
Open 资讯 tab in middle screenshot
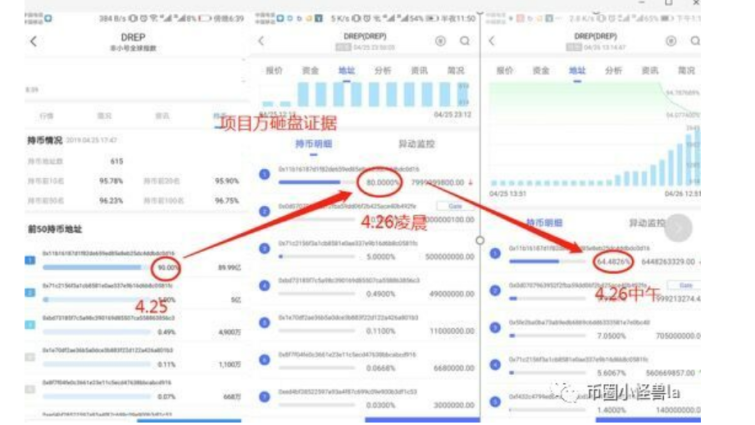tap(419, 71)
